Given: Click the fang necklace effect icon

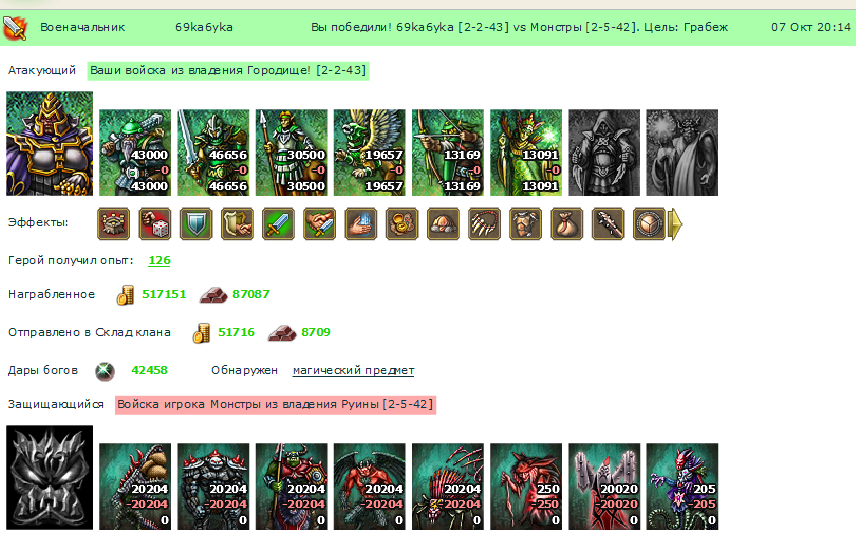Looking at the screenshot, I should (484, 224).
